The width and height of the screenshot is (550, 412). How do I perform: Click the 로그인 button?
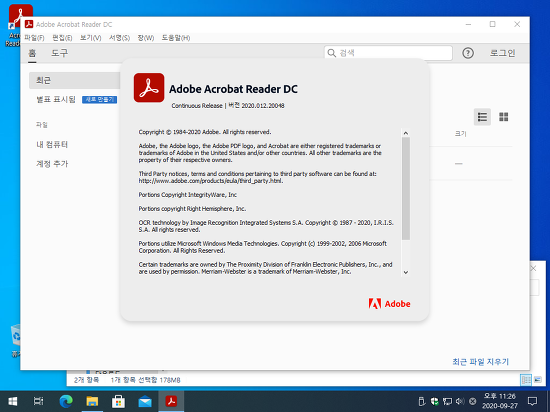tap(502, 53)
